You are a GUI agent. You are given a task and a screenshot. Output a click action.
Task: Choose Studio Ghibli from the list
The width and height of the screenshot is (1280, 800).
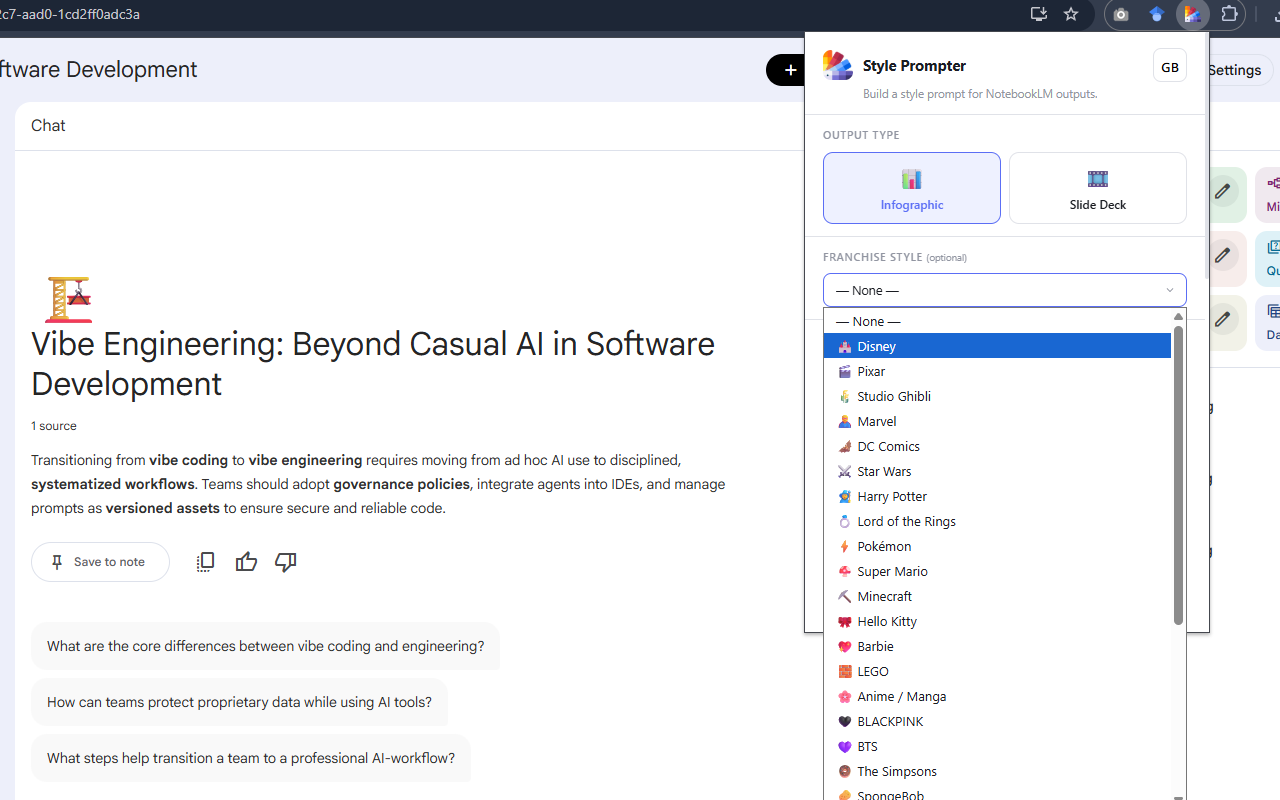point(893,396)
